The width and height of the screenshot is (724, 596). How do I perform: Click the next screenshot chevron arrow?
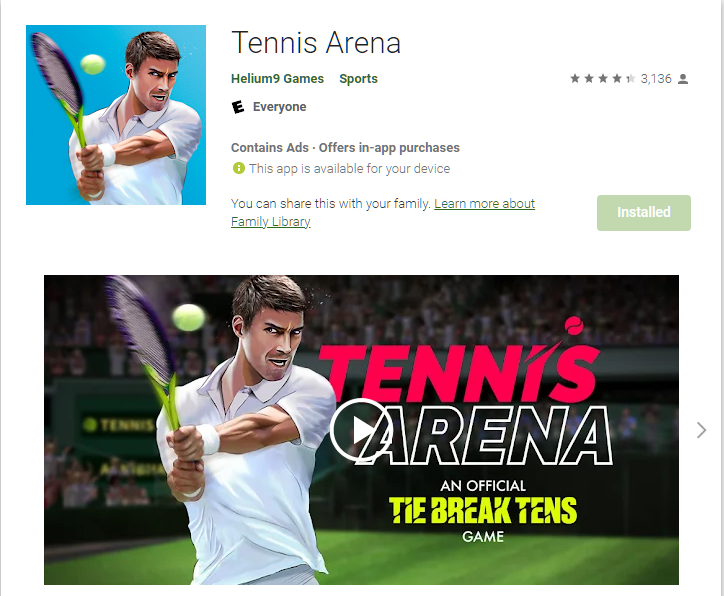tap(701, 430)
